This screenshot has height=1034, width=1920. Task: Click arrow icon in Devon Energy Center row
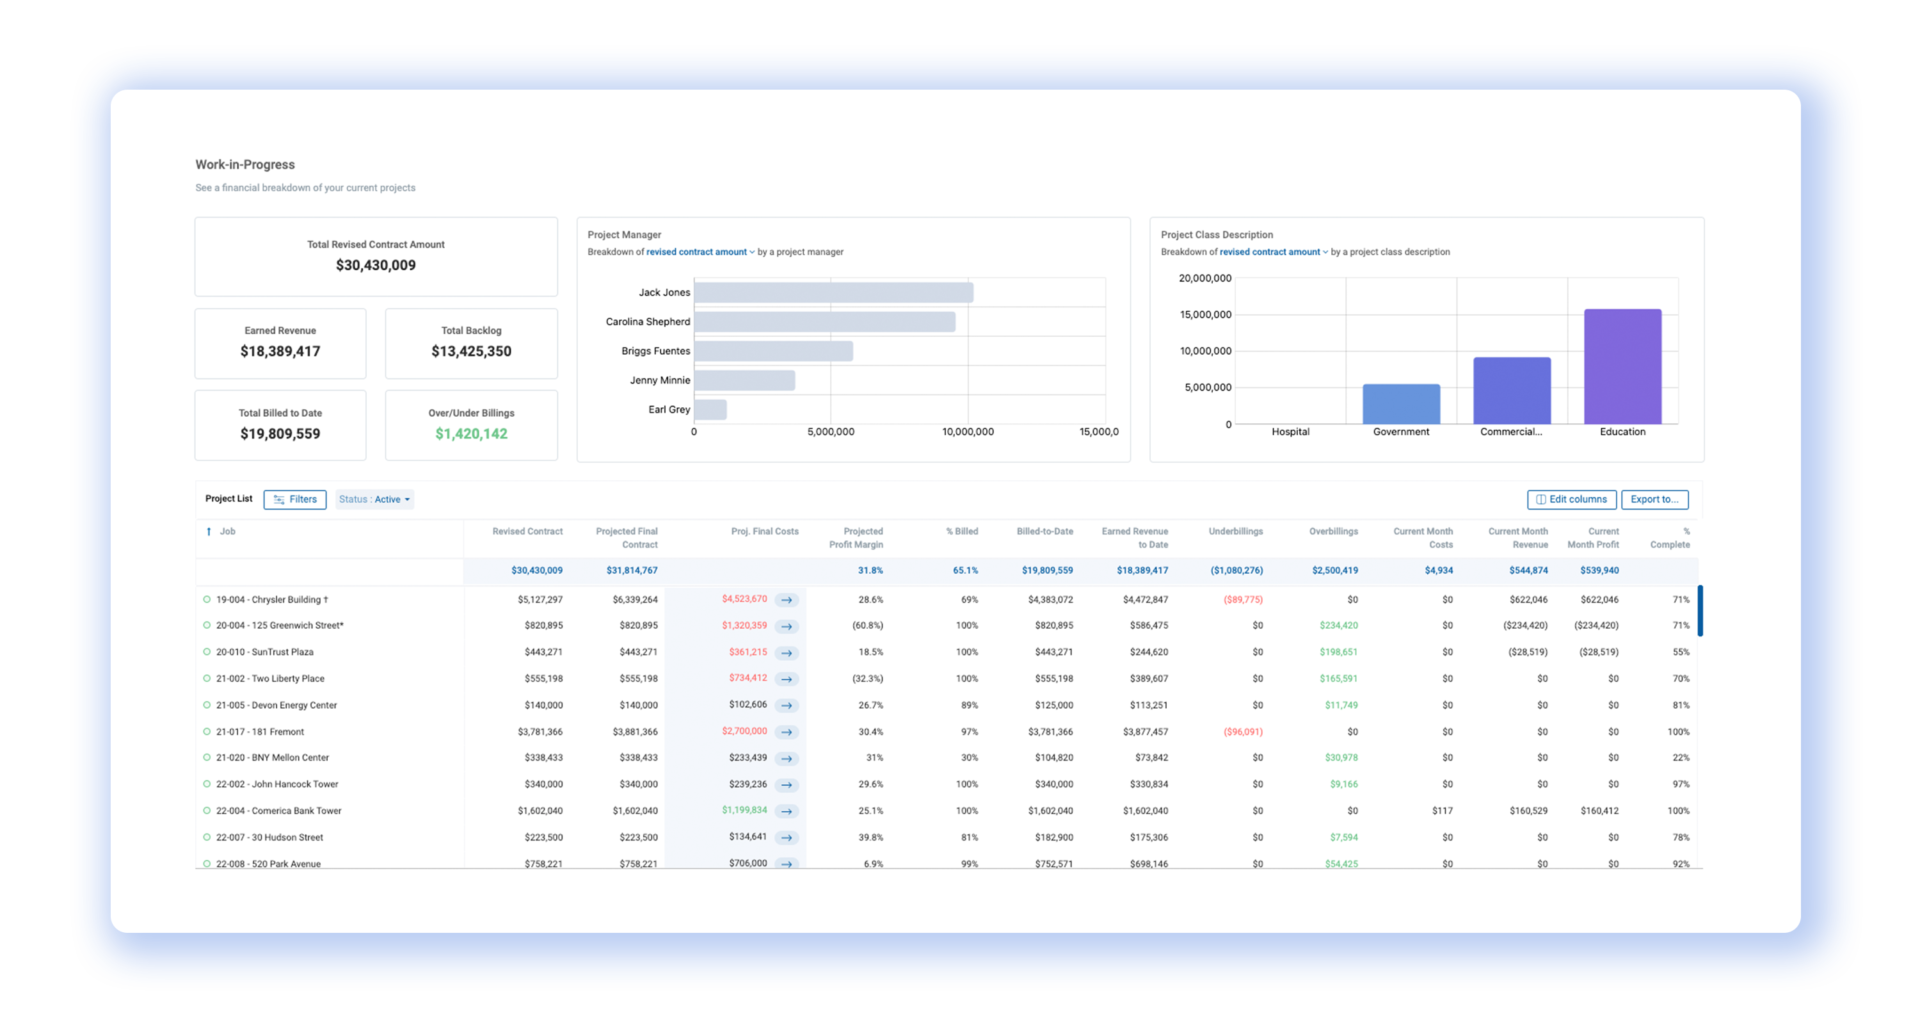787,705
